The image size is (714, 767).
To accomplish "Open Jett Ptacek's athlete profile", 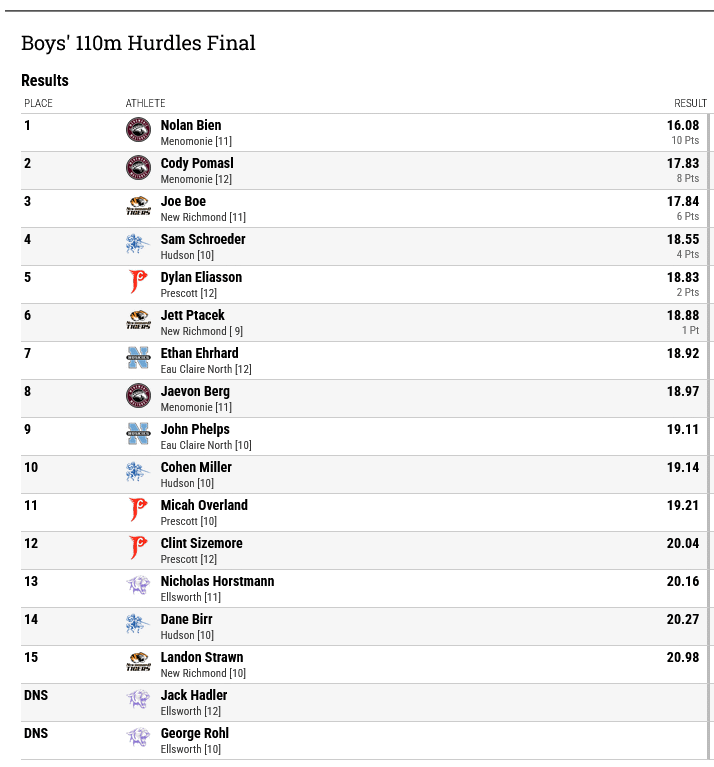I will pyautogui.click(x=193, y=315).
